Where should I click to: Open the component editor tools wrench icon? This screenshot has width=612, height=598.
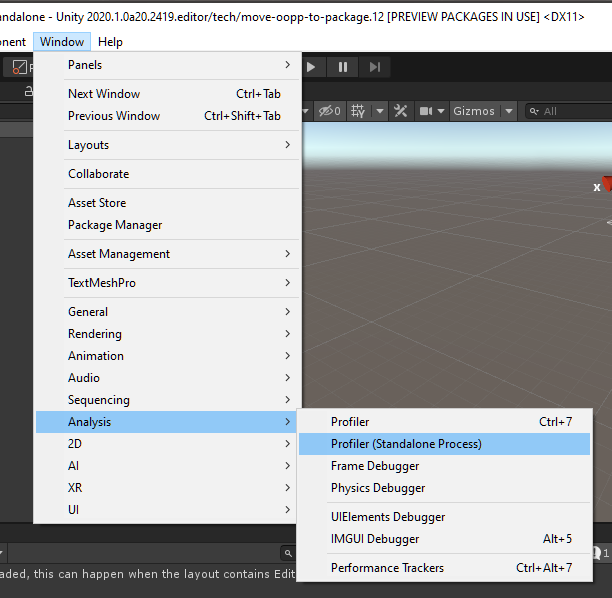tap(401, 111)
